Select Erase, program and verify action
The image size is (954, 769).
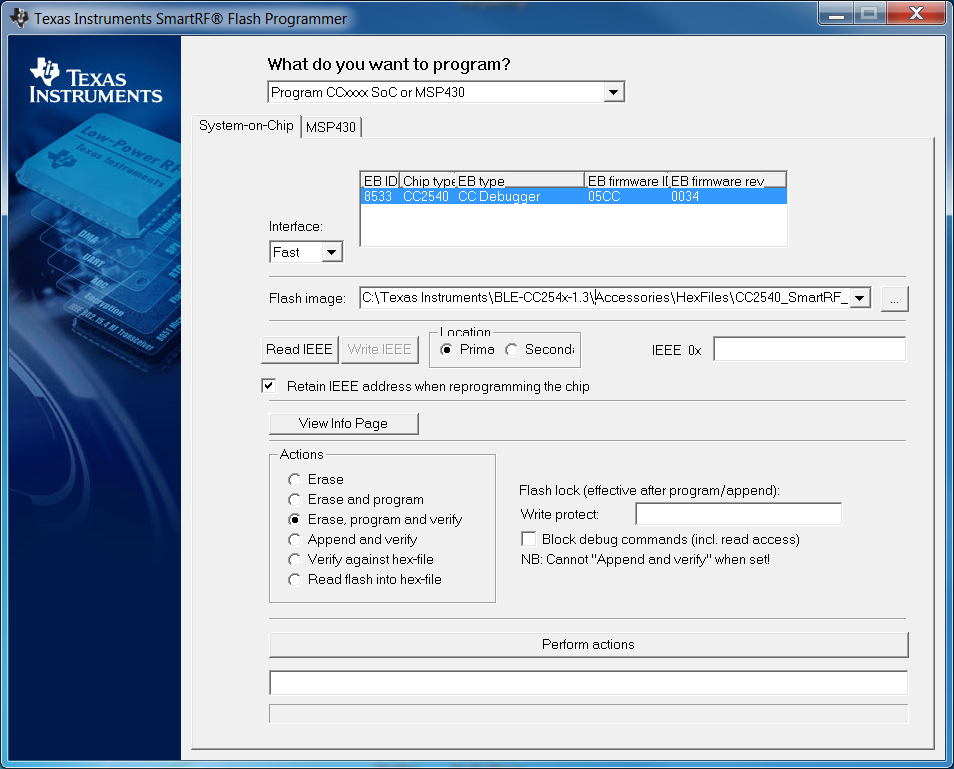pos(295,520)
